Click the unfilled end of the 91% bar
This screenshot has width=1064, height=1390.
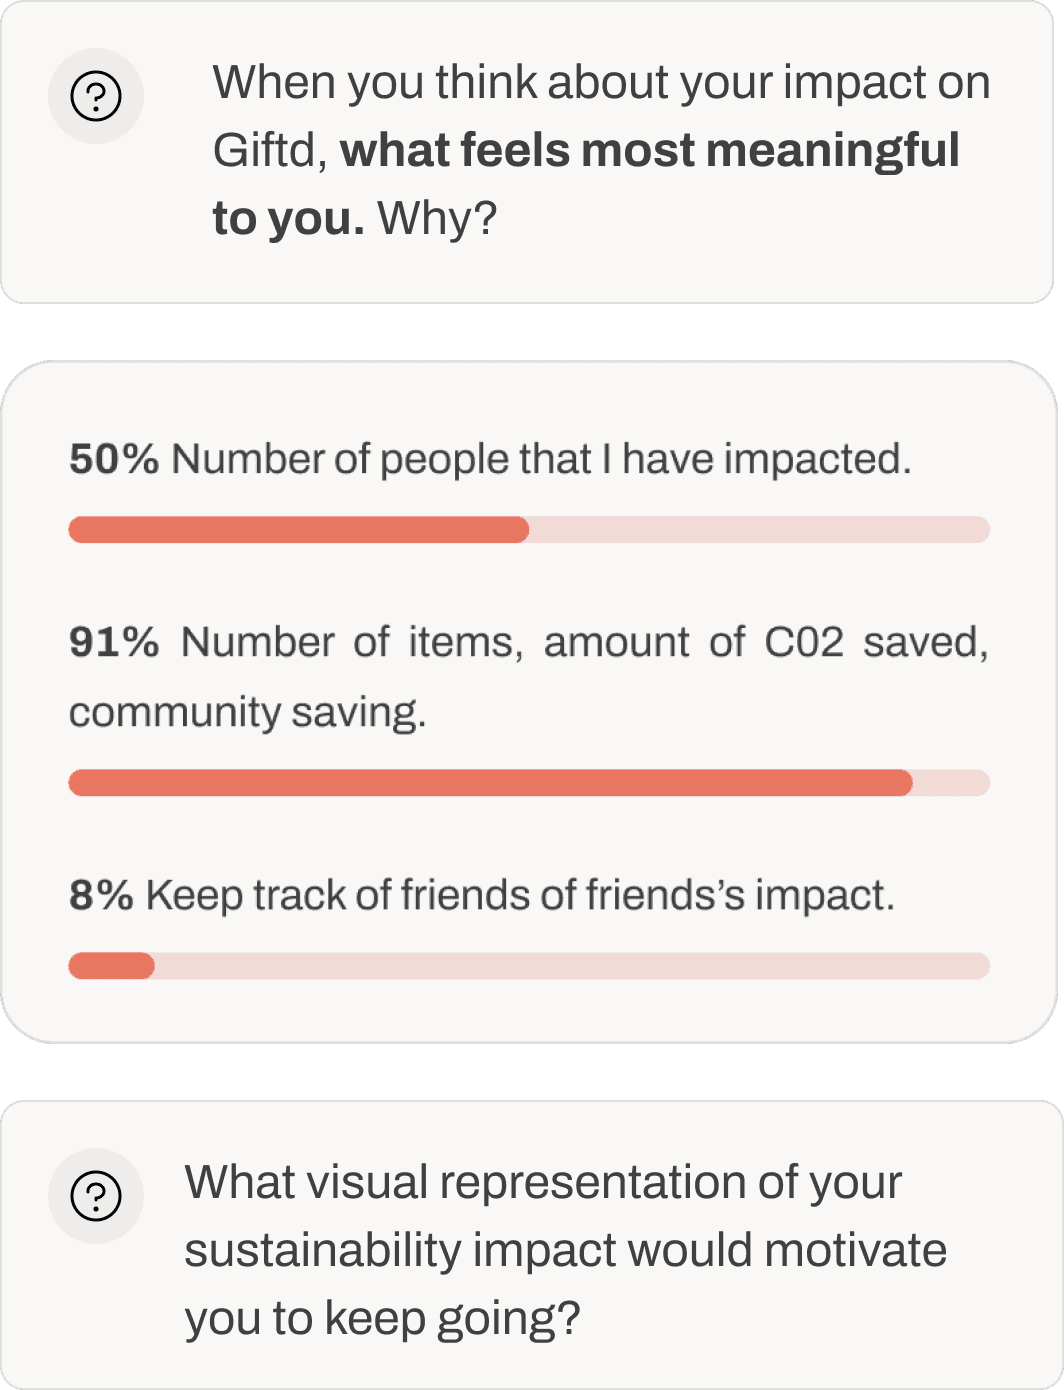click(951, 783)
